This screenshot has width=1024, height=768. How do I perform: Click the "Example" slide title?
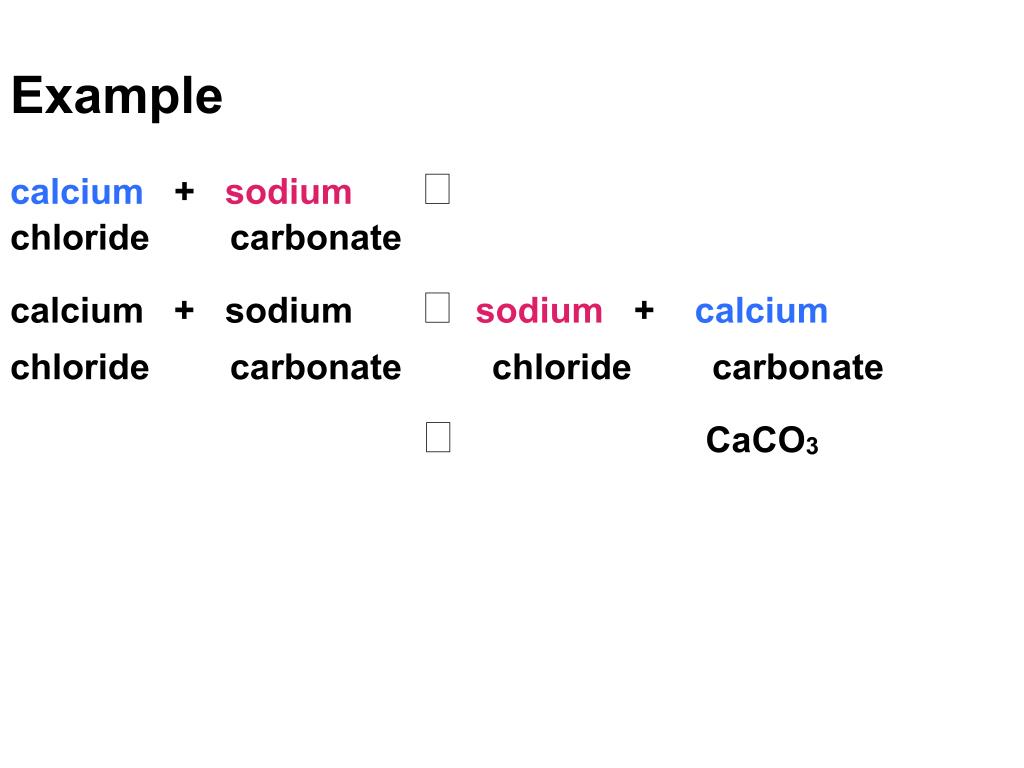coord(117,97)
